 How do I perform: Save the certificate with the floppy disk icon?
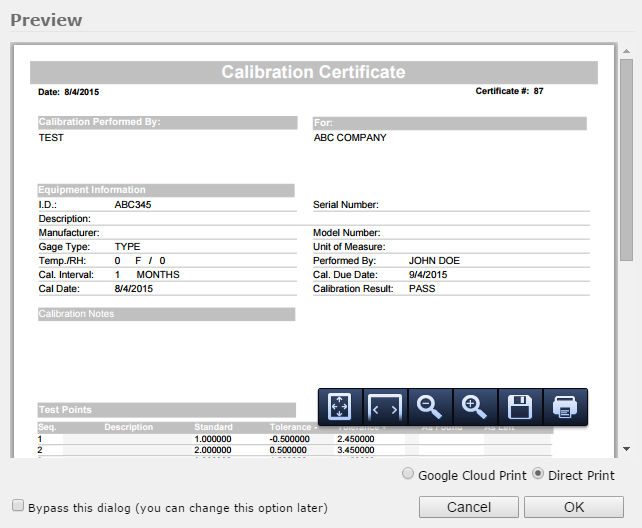(x=520, y=407)
